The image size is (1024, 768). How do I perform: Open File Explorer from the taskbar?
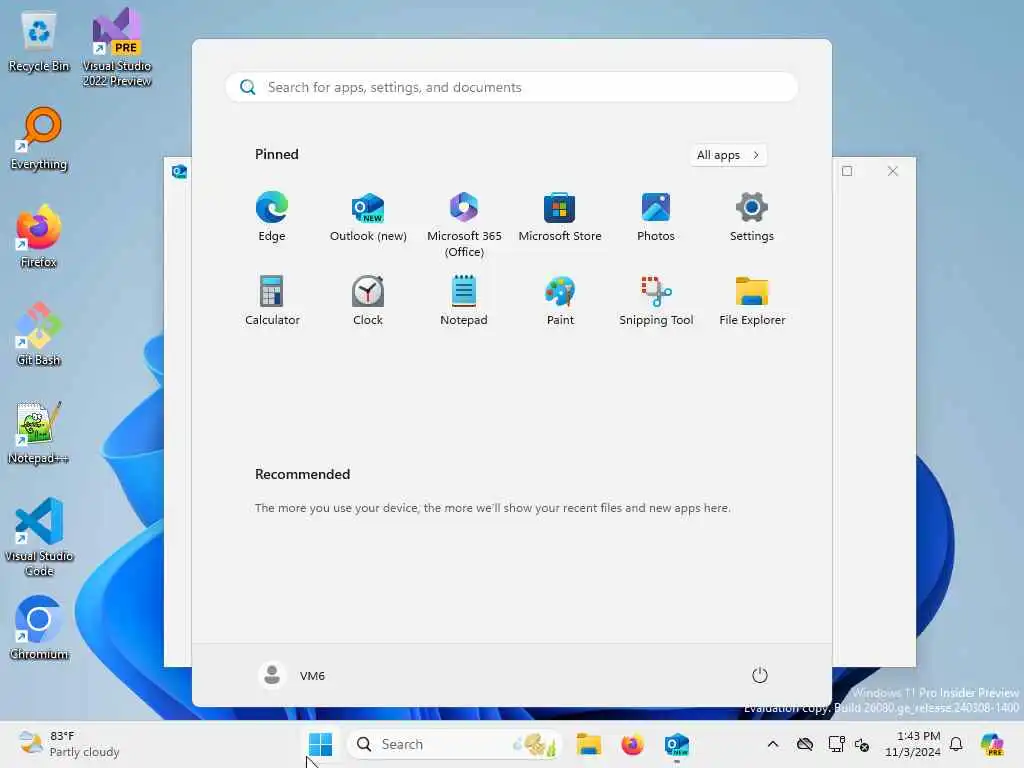point(588,744)
